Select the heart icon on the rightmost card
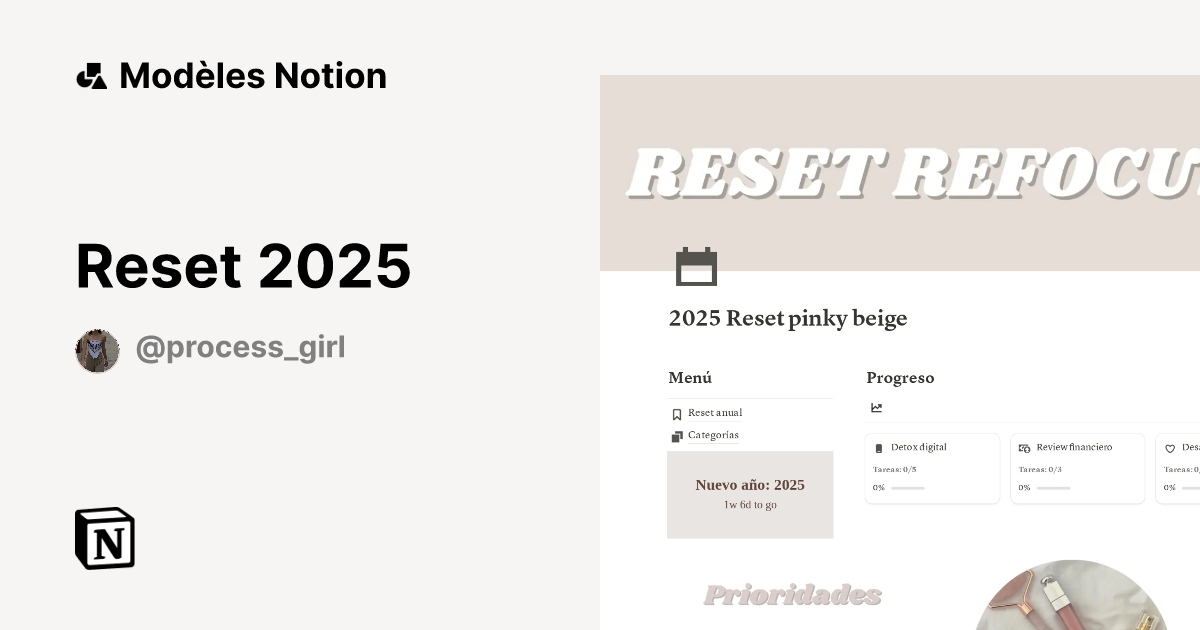The image size is (1200, 630). click(x=1169, y=448)
